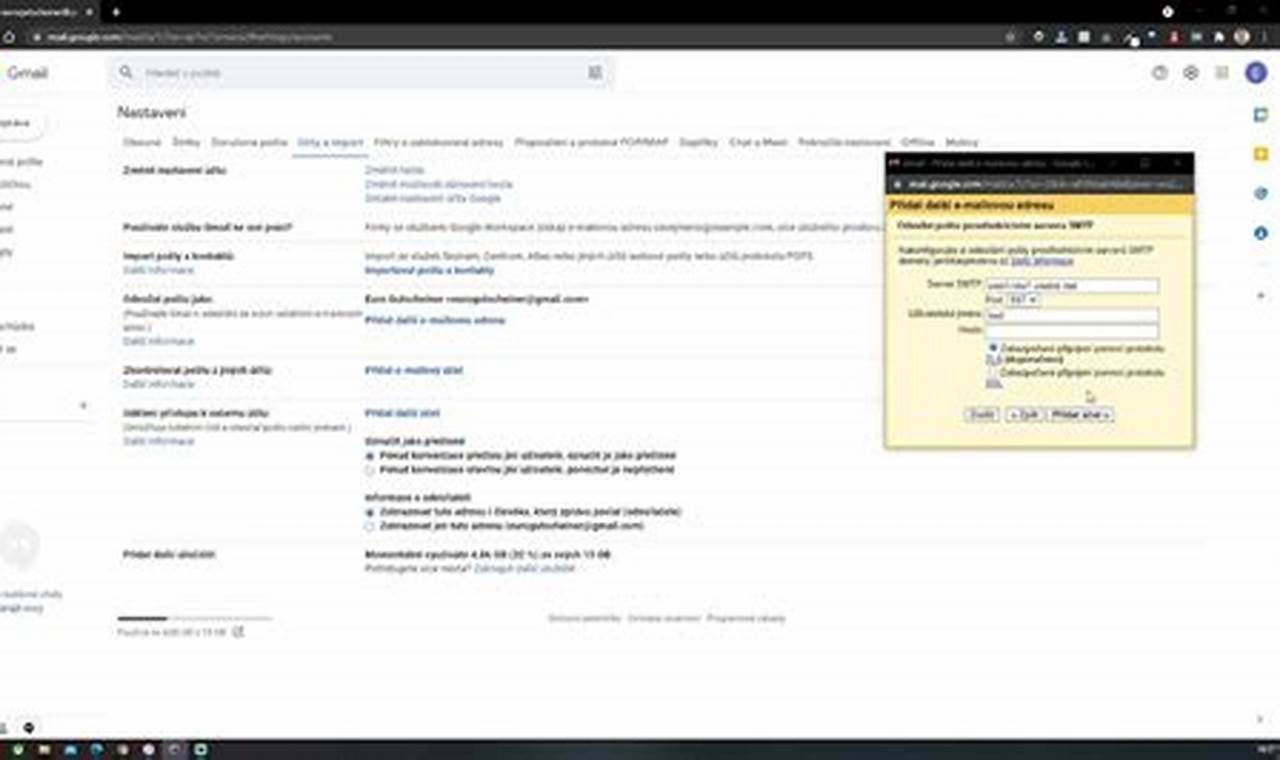This screenshot has width=1280, height=760.
Task: Open Filtry a zablokované adresy tab
Action: tap(439, 143)
